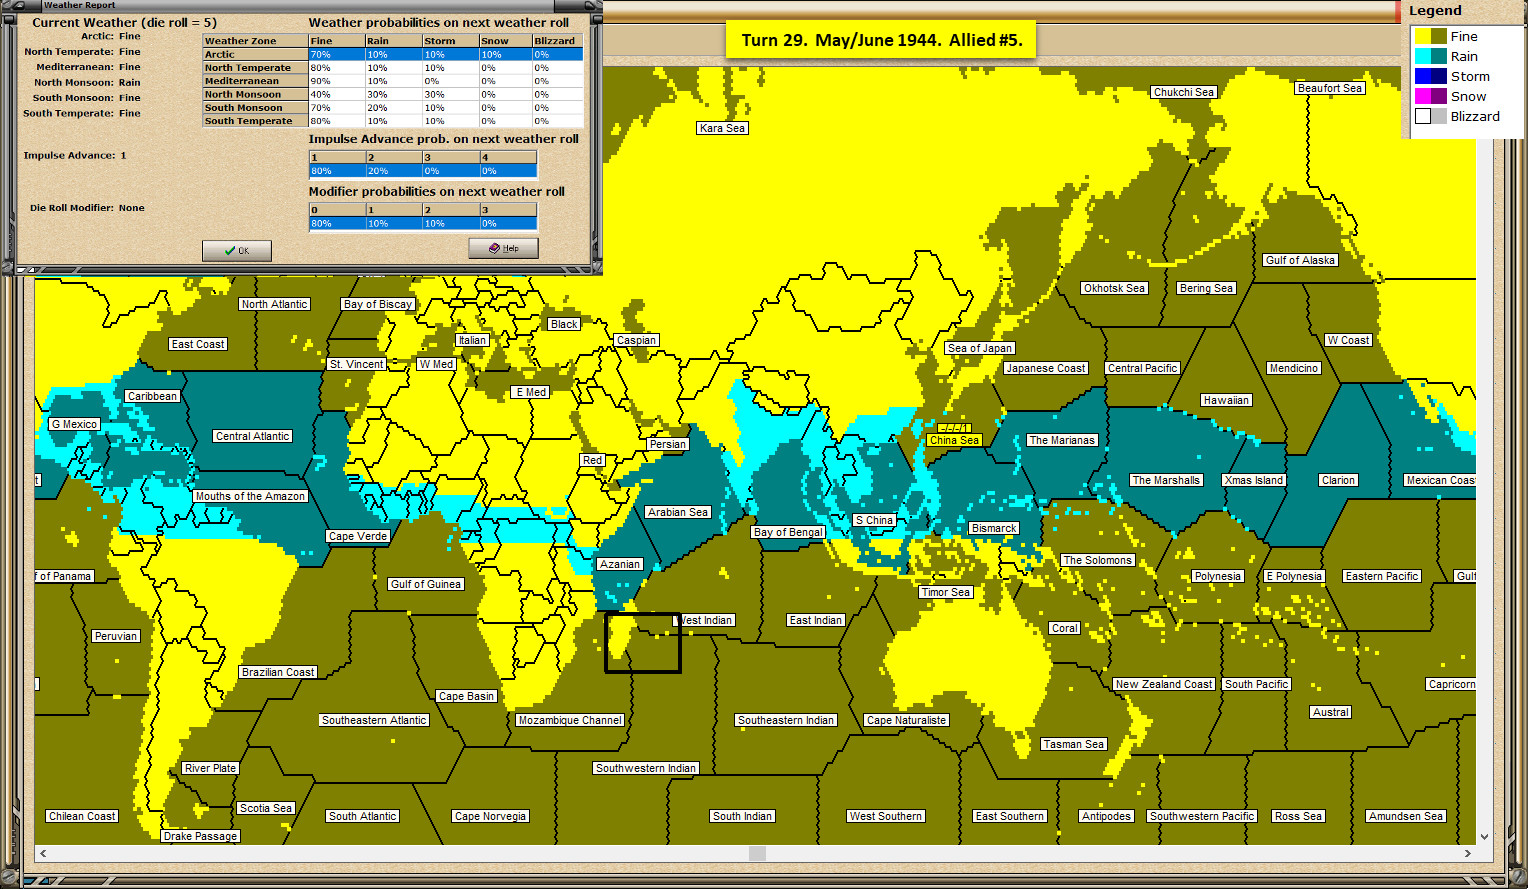Click the Snow color swatch in Legend
Image resolution: width=1528 pixels, height=889 pixels.
point(1431,96)
